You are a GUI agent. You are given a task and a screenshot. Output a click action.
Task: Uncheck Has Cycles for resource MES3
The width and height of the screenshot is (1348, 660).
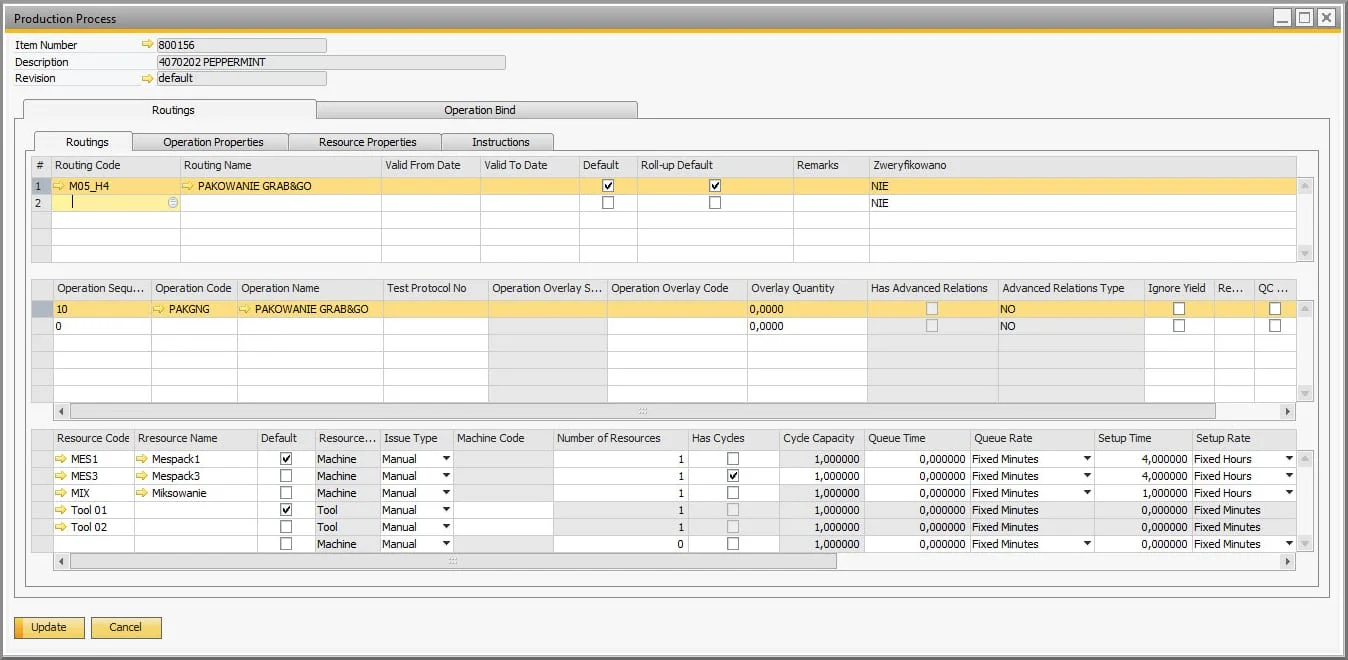click(x=733, y=476)
